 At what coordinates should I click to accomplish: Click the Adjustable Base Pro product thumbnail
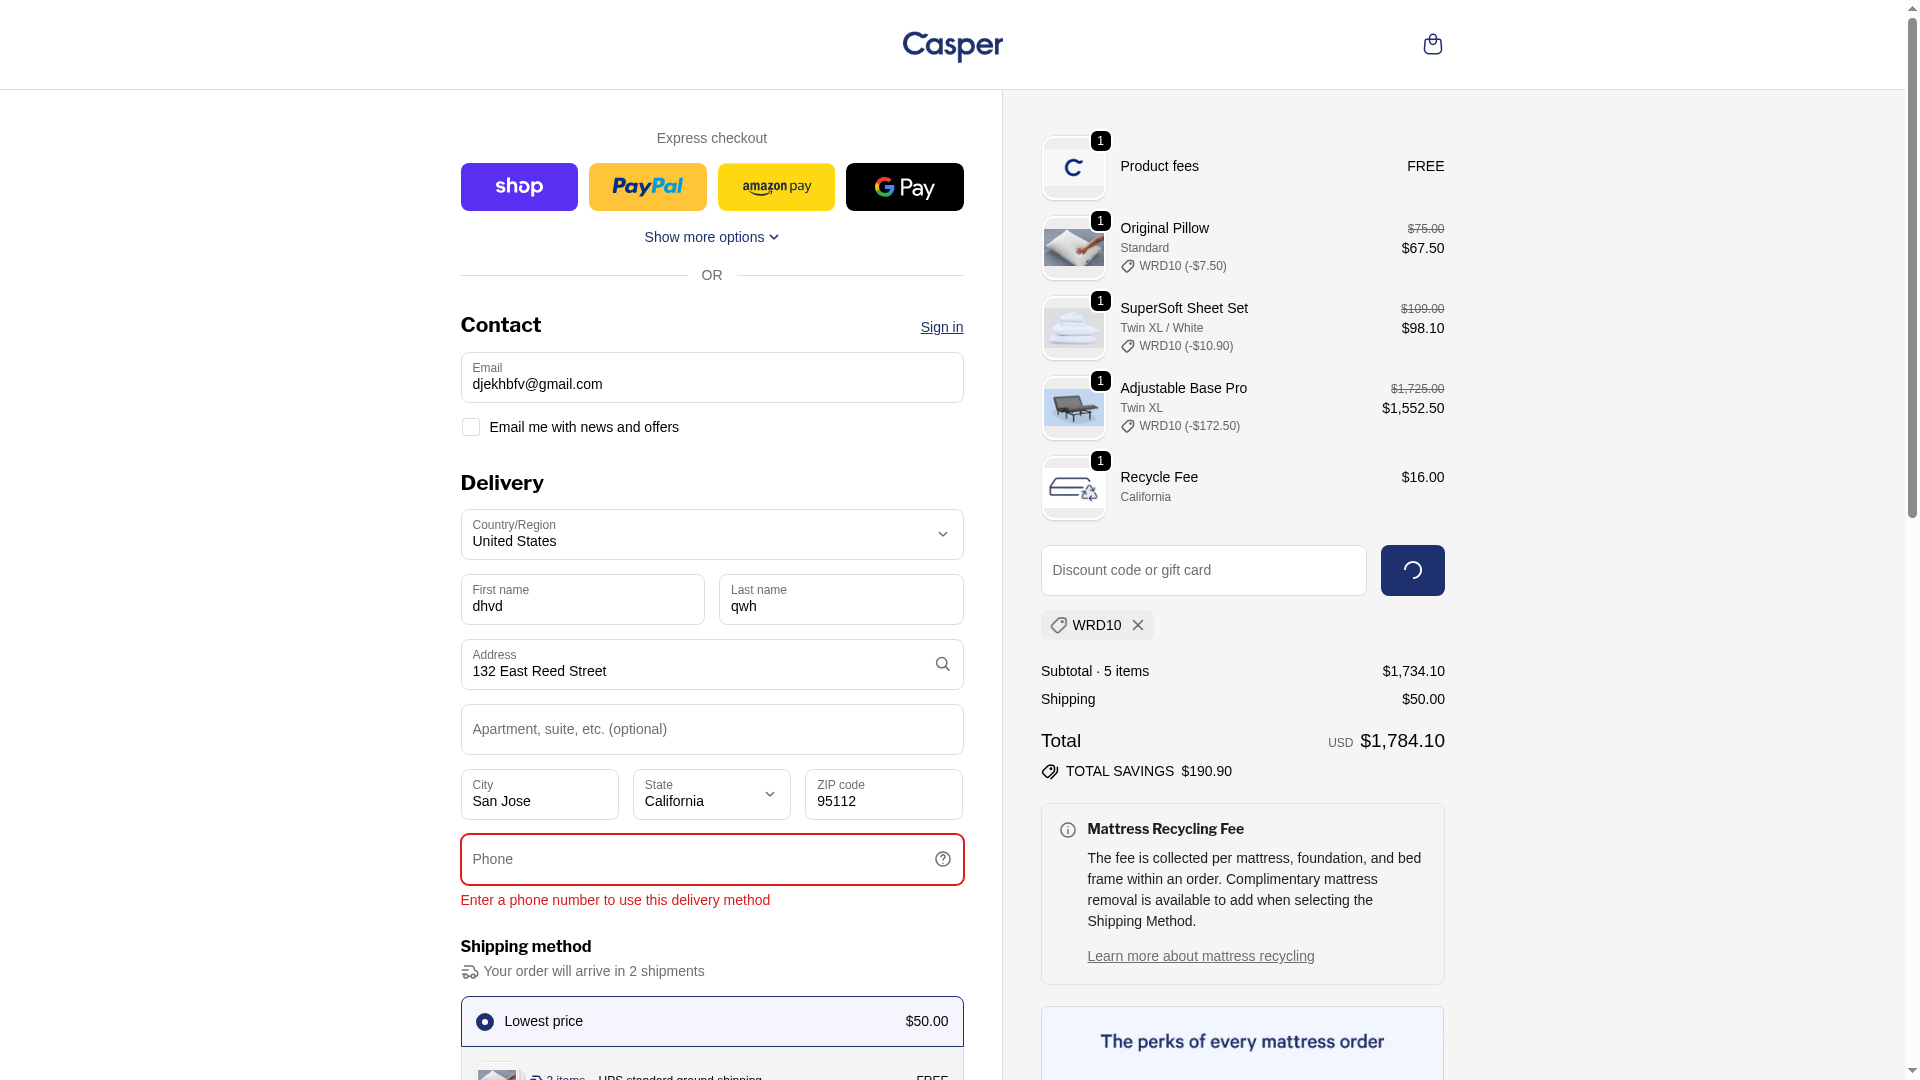[x=1073, y=408]
